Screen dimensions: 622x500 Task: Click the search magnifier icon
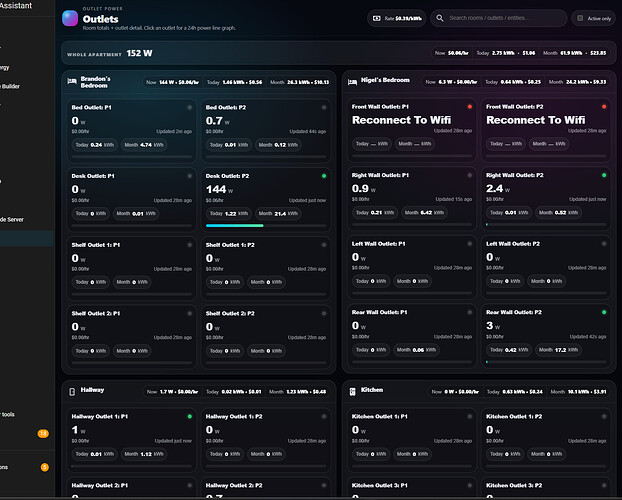pyautogui.click(x=440, y=18)
